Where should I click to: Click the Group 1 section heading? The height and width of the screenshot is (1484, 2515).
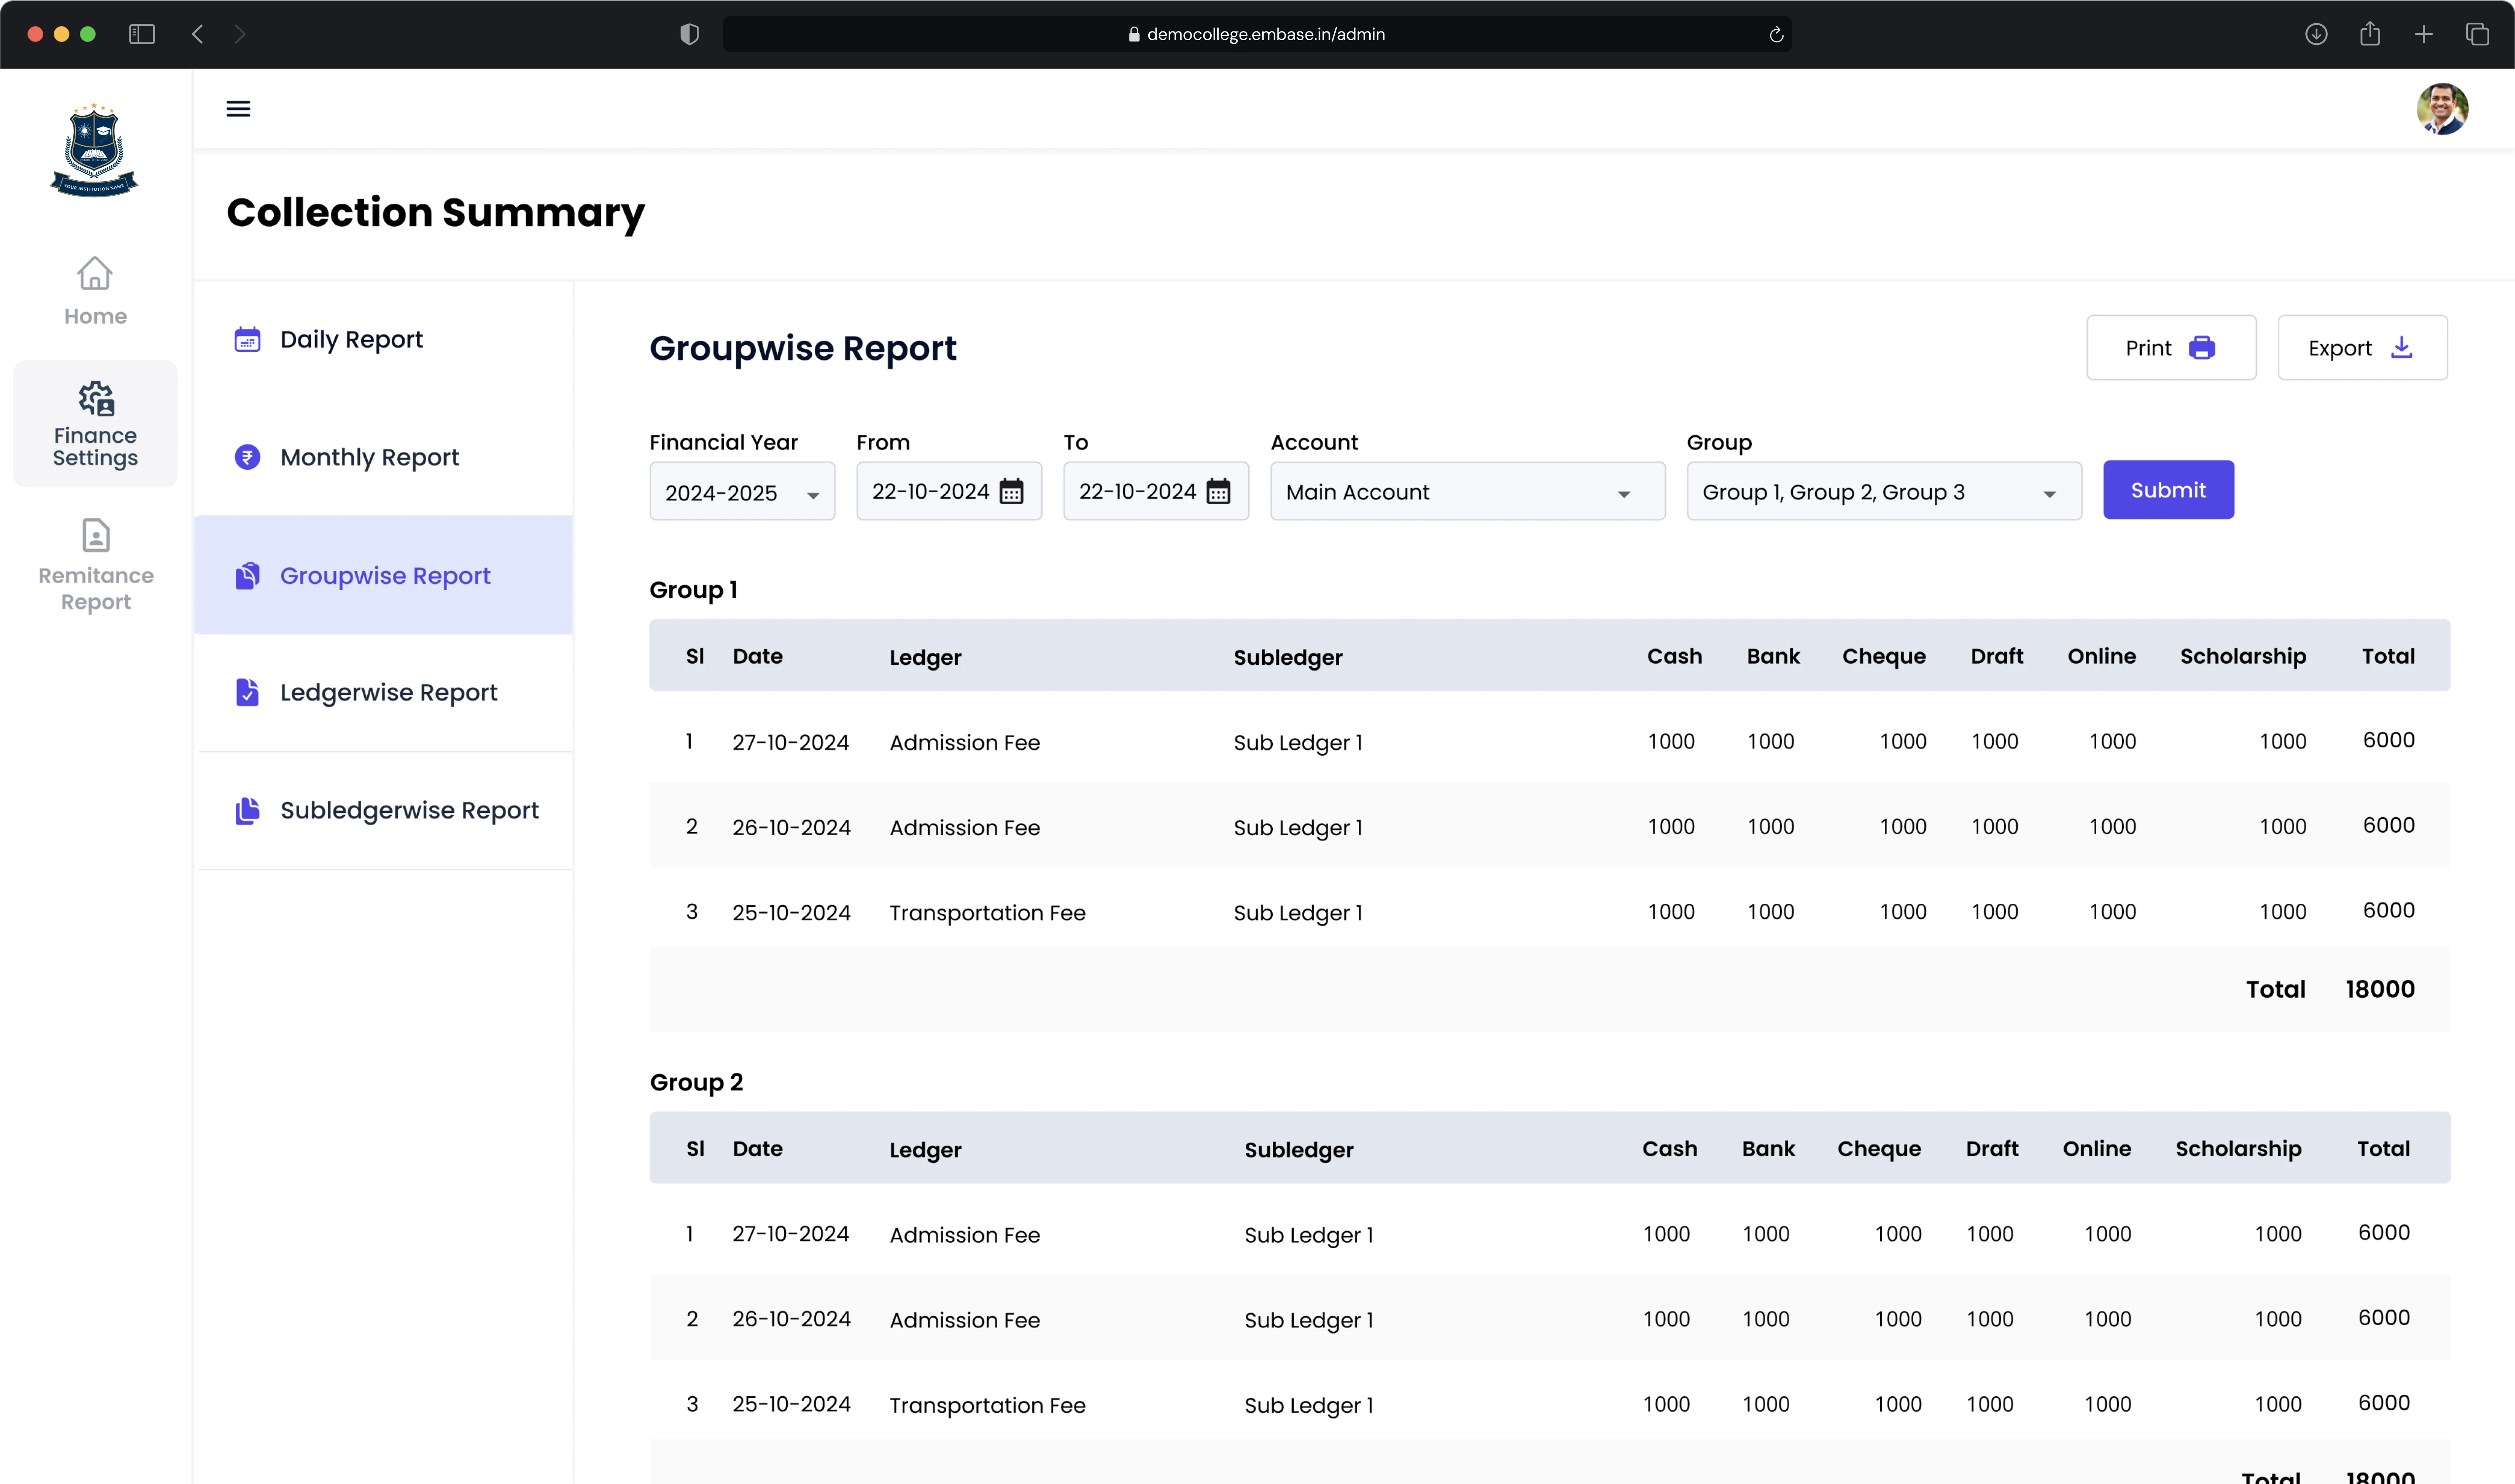pos(693,590)
